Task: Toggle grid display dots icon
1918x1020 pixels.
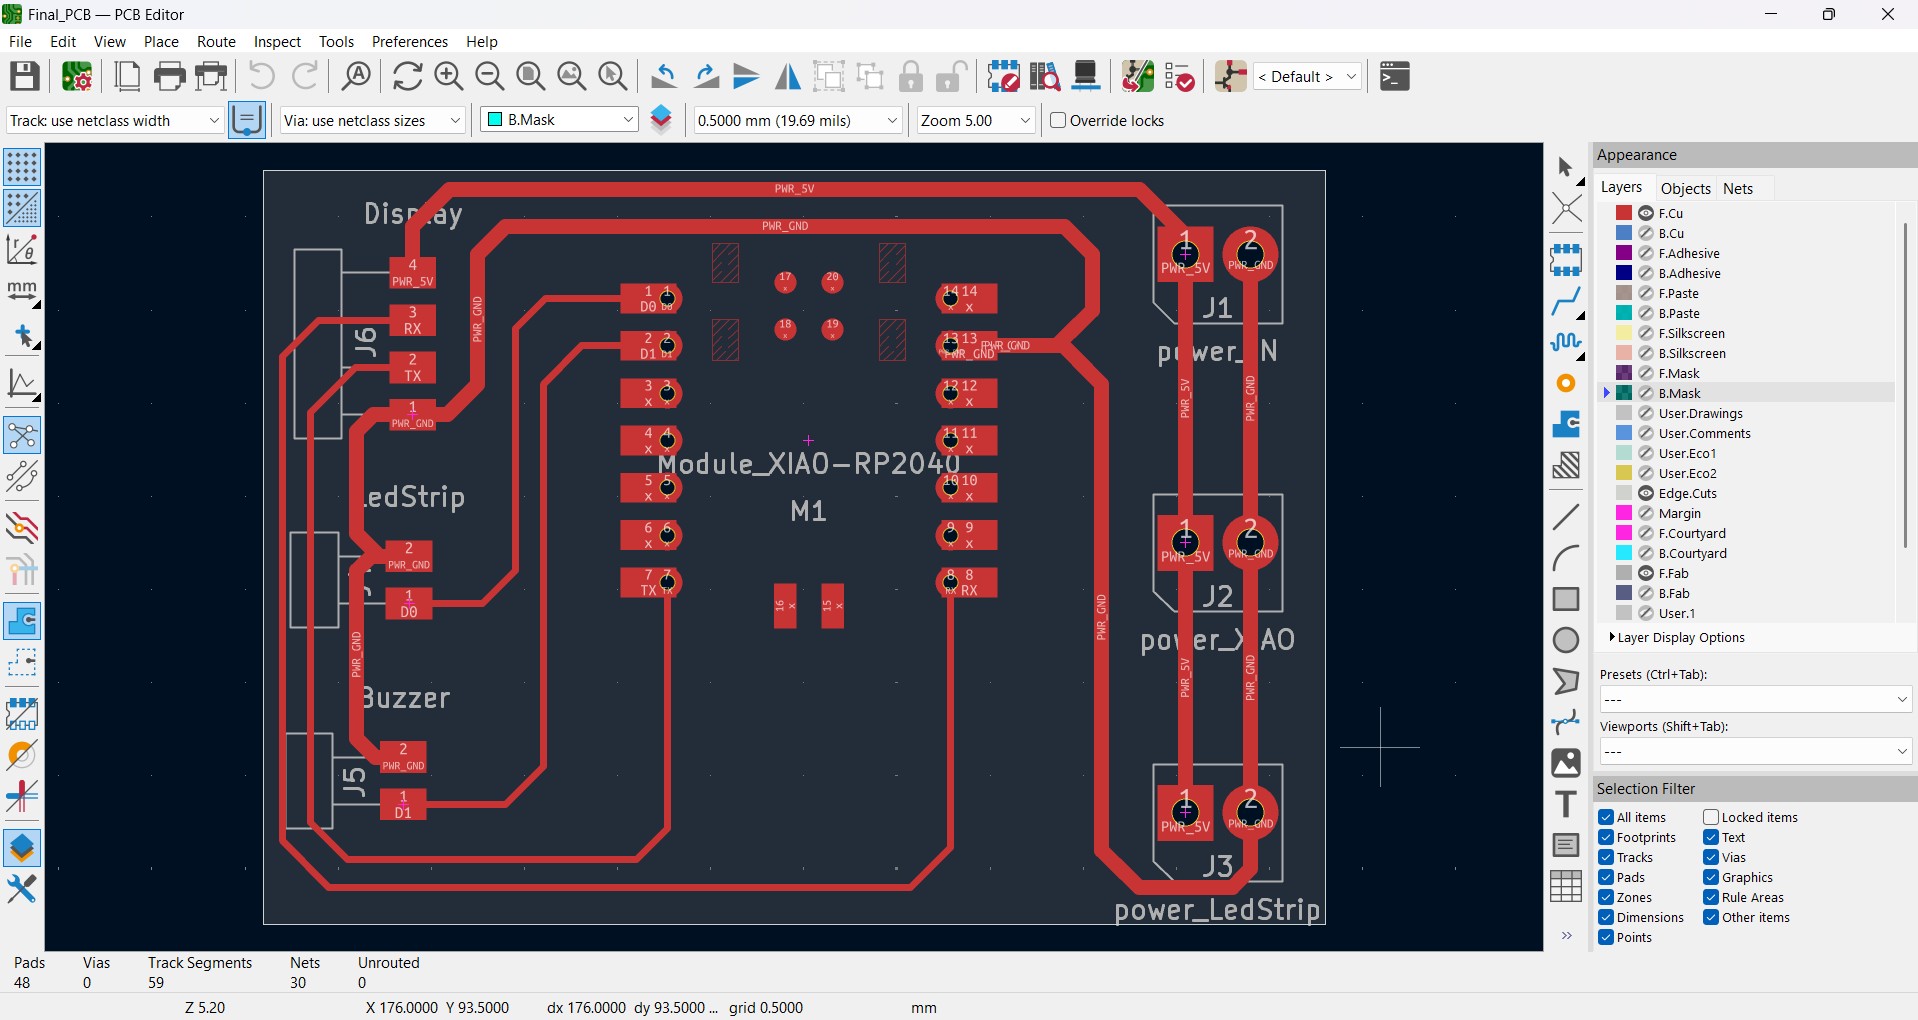Action: 22,167
